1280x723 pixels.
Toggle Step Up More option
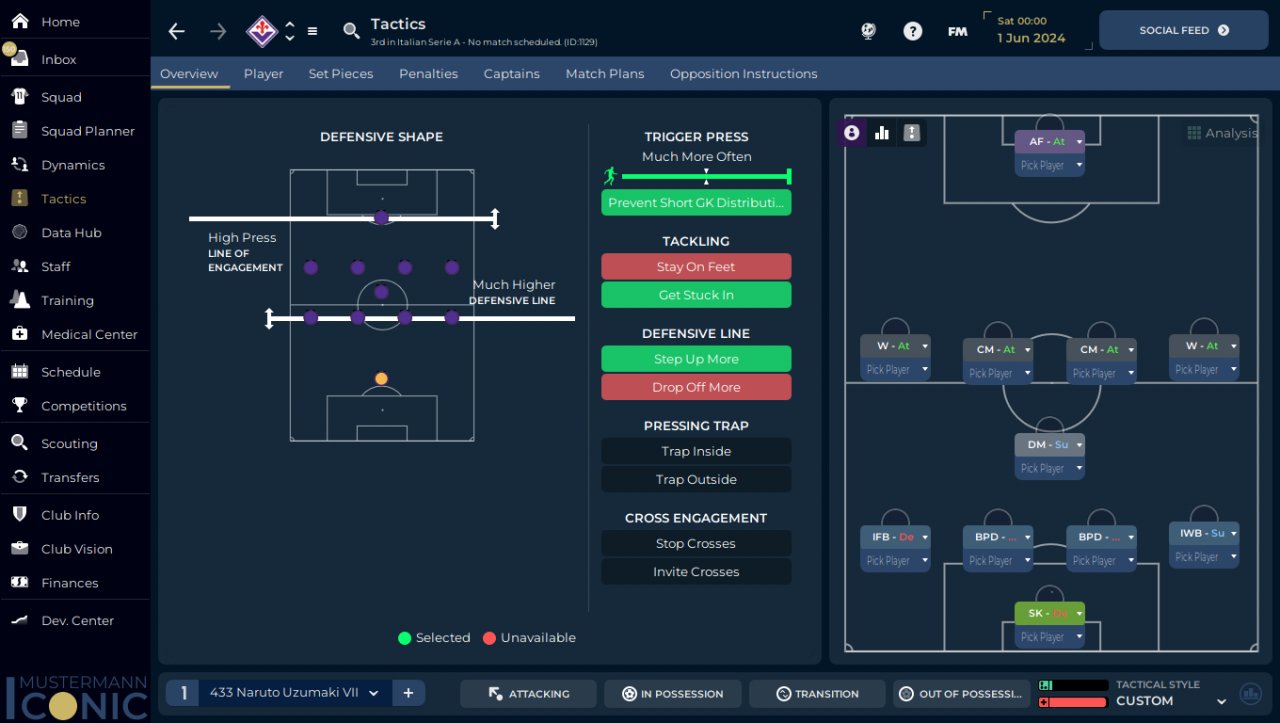(696, 359)
